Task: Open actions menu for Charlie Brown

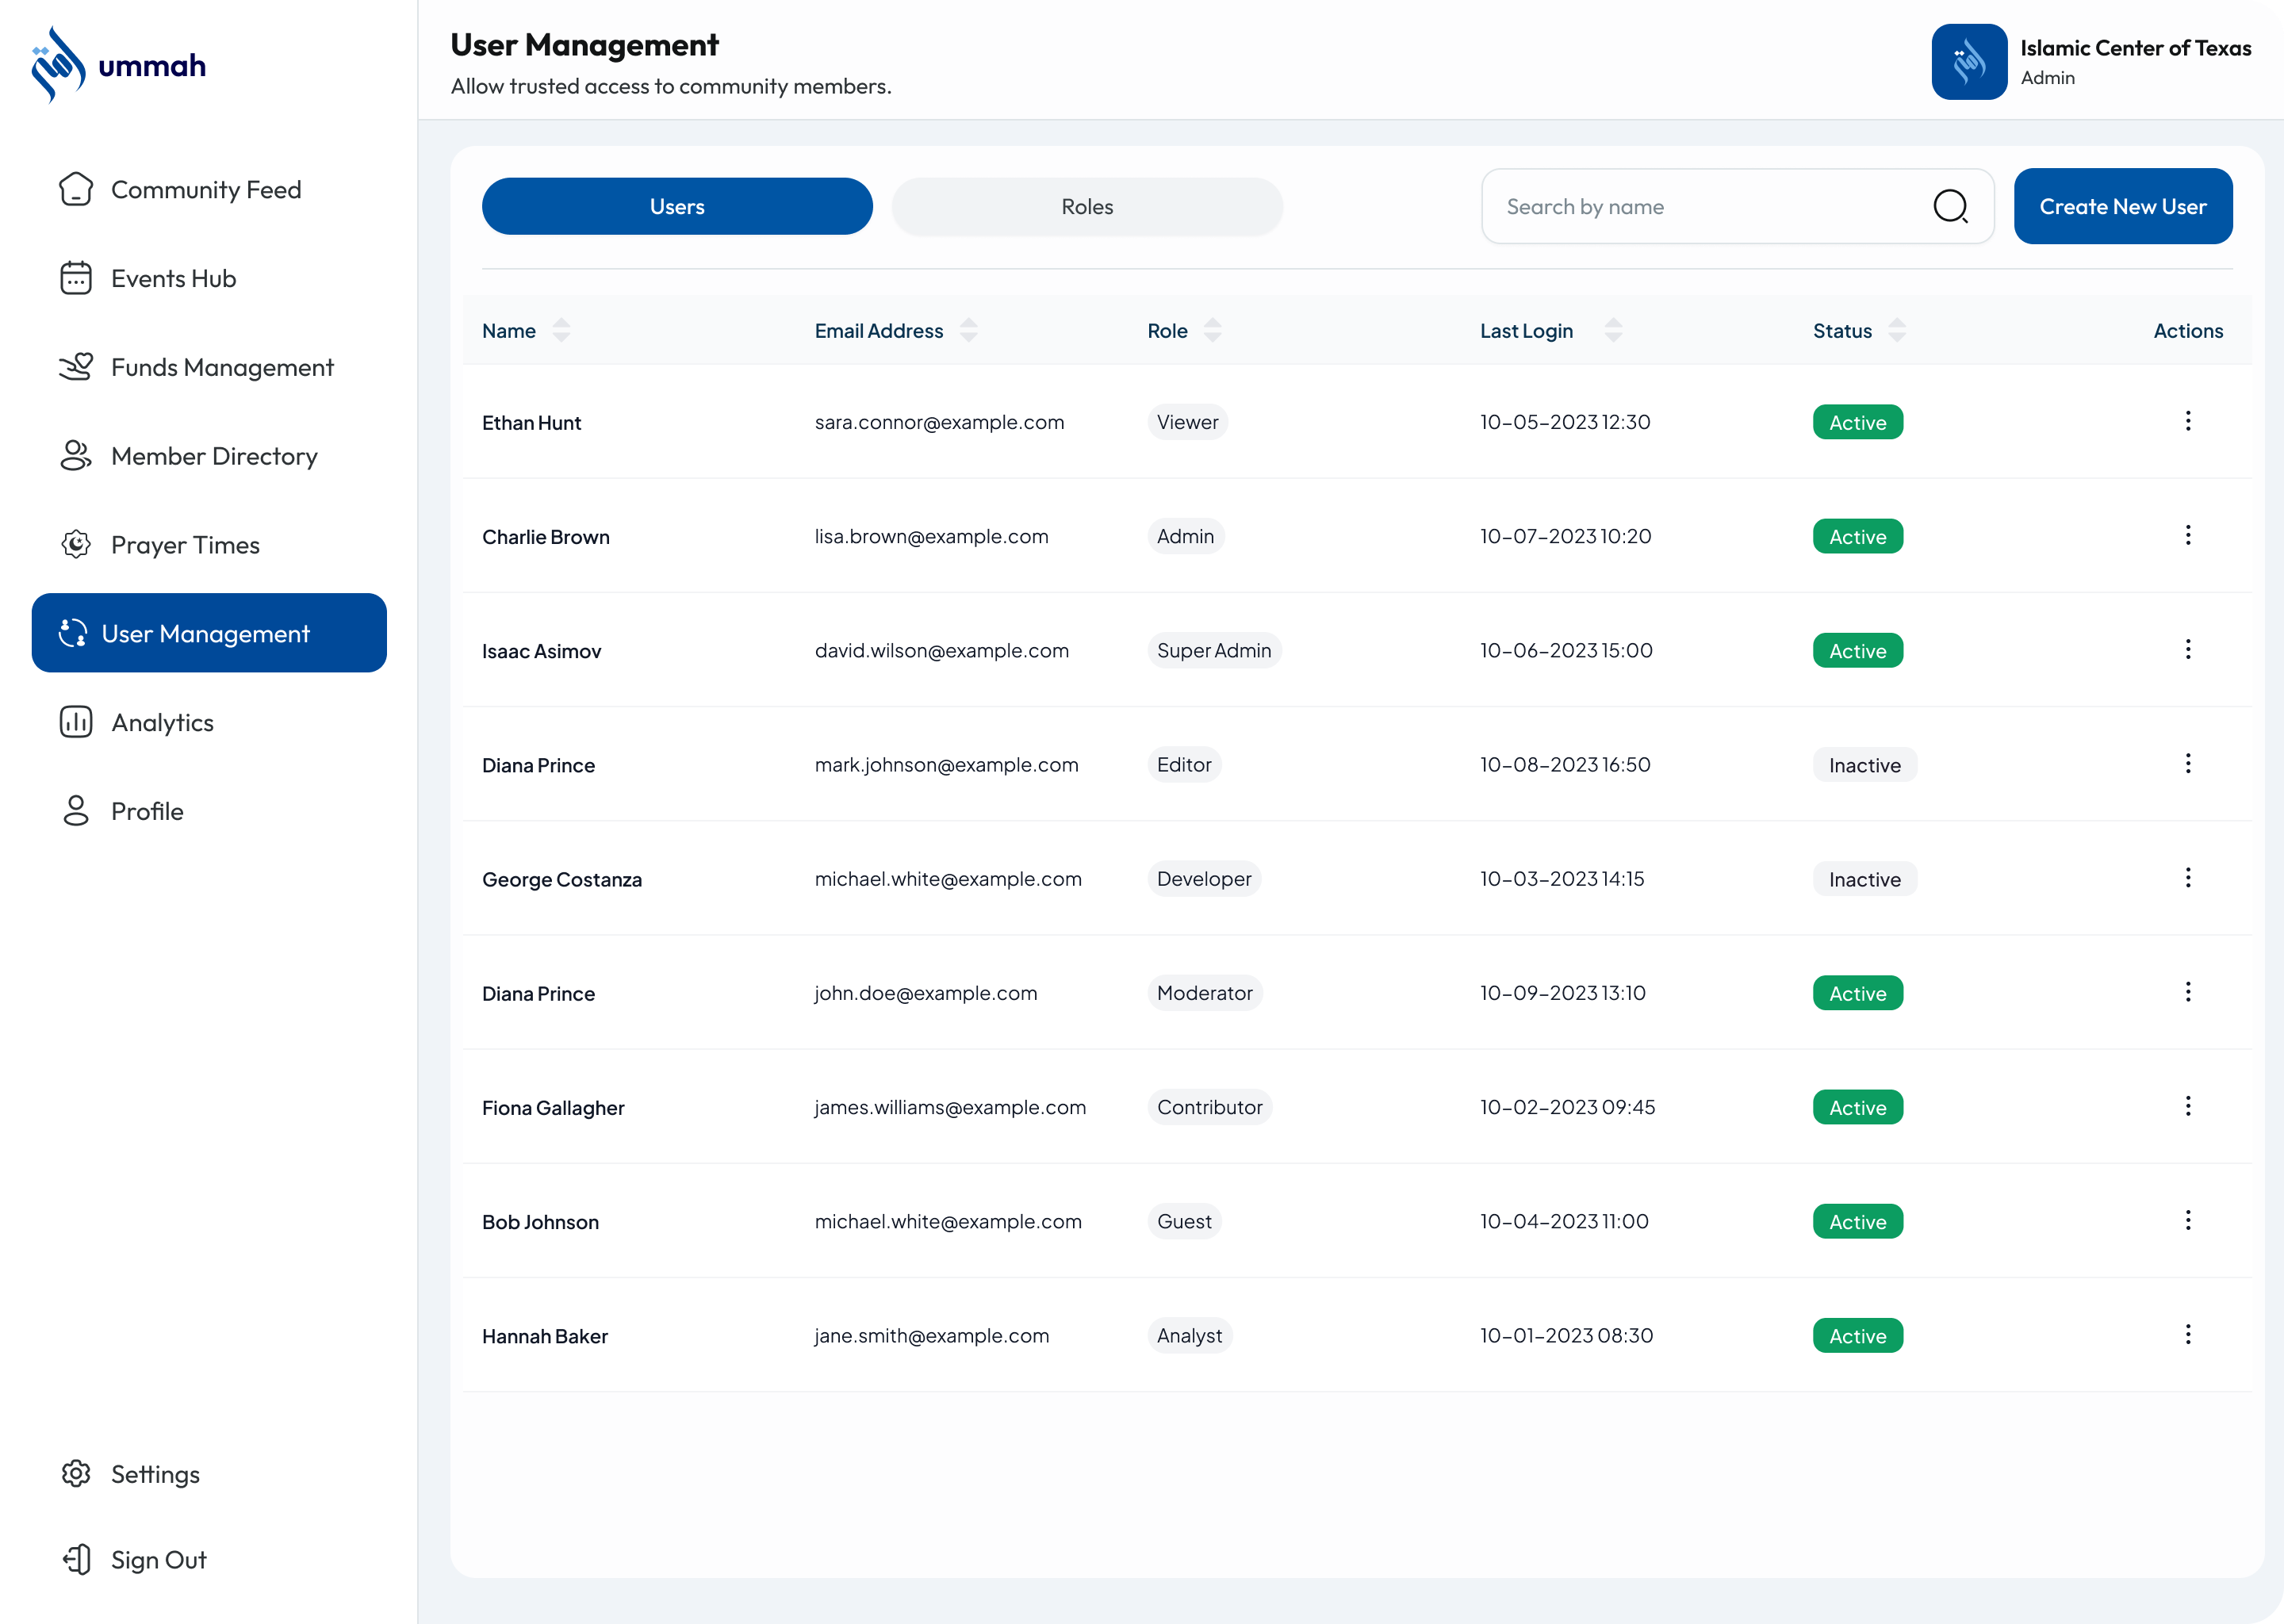Action: click(2188, 535)
